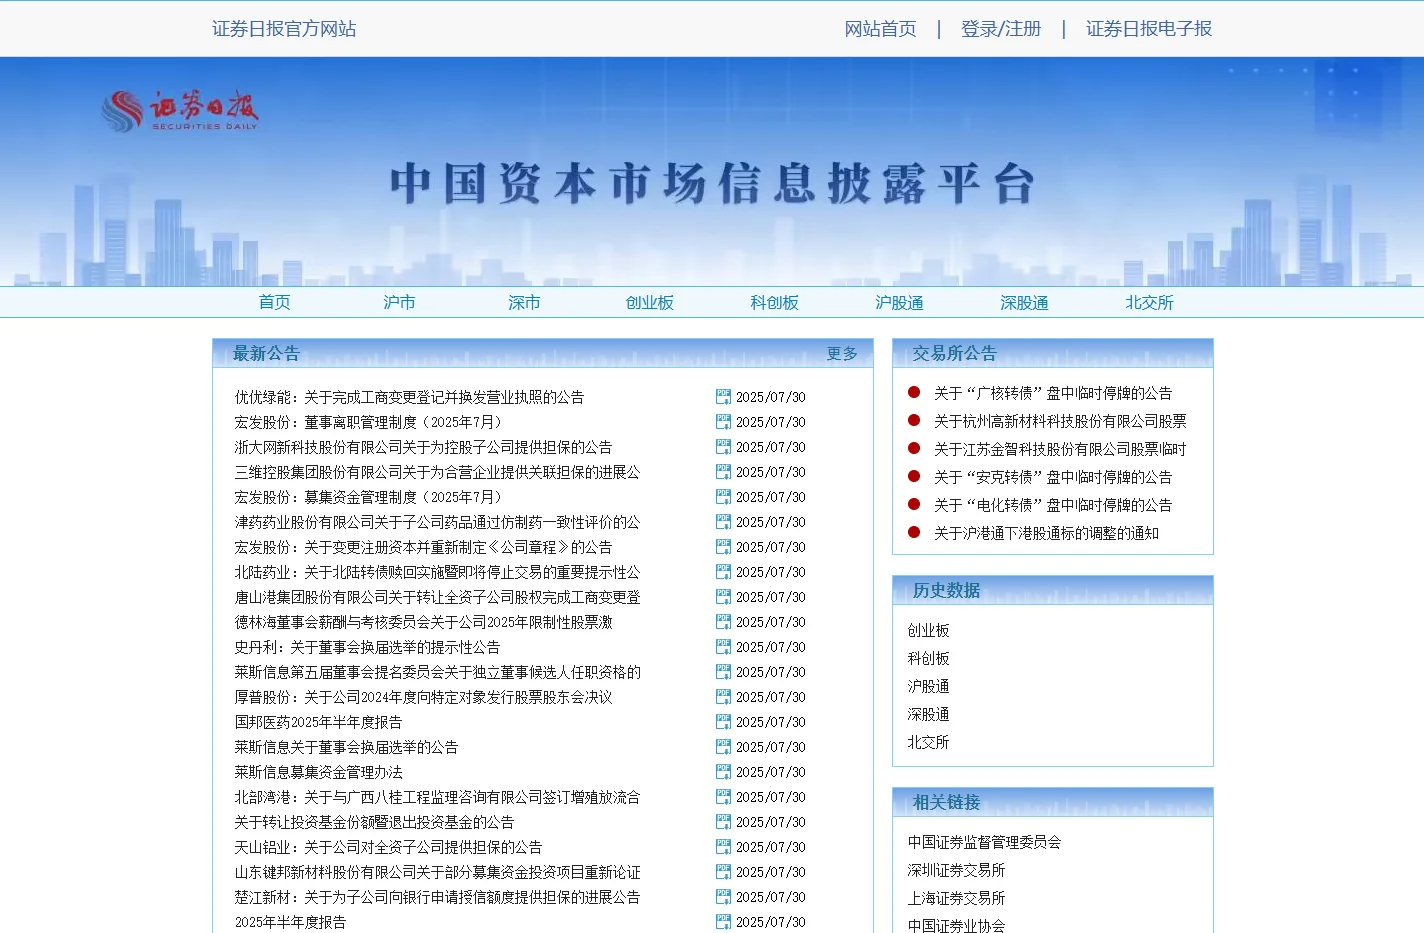Screen dimensions: 1424x933
Task: Open PDF icon for 史丹利 announcement
Action: pos(723,647)
